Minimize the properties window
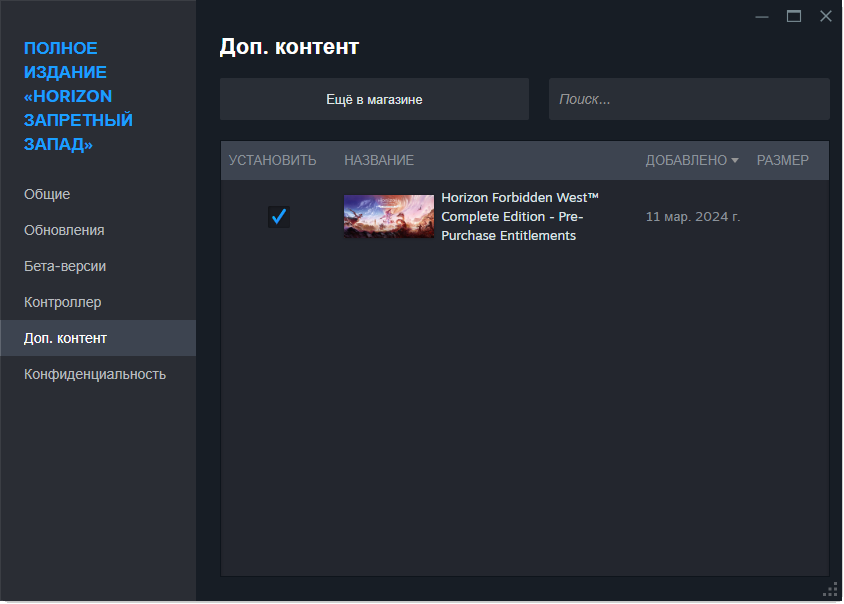The image size is (844, 604). pos(762,17)
